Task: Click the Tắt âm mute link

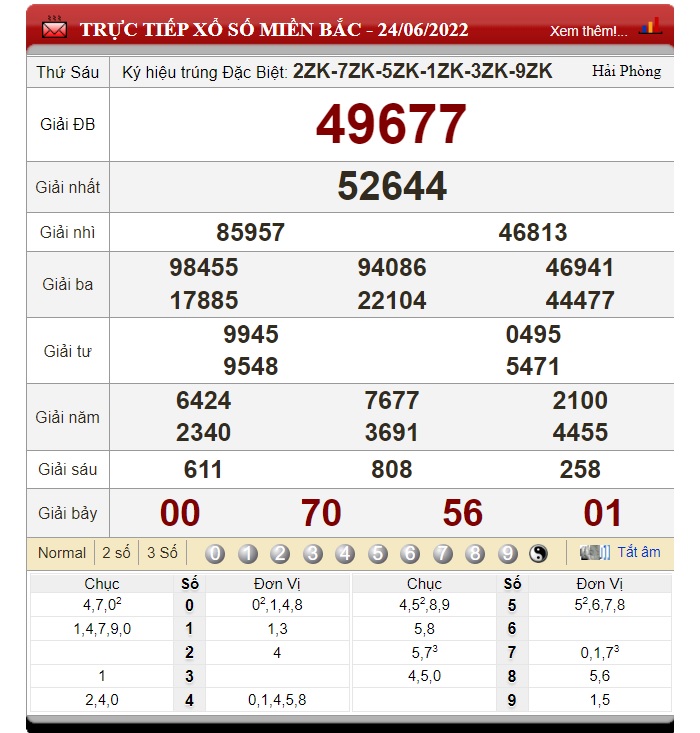Action: (x=639, y=552)
